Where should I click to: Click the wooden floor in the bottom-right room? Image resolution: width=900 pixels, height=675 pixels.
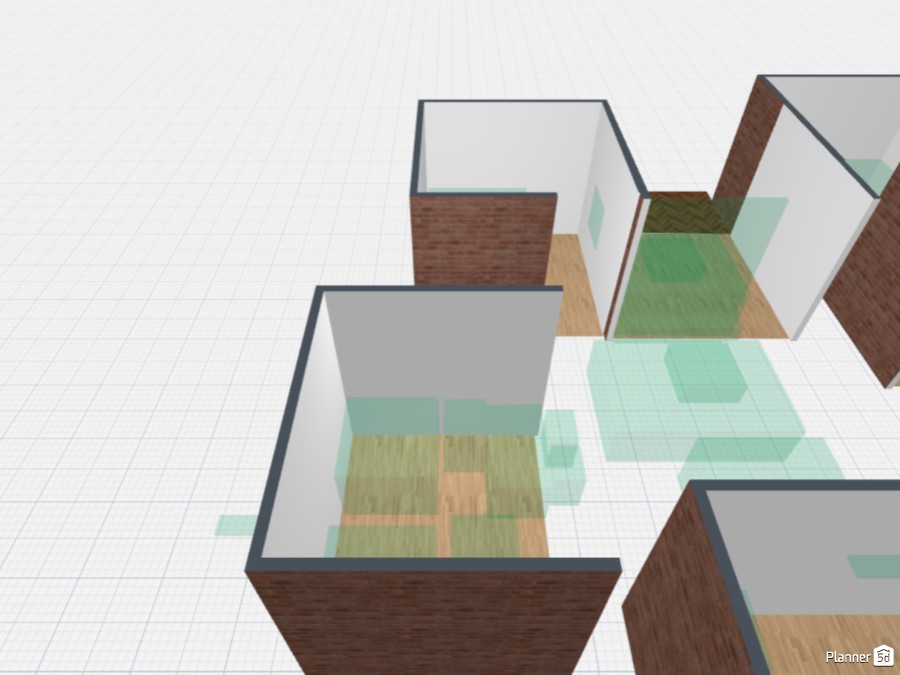(x=790, y=640)
